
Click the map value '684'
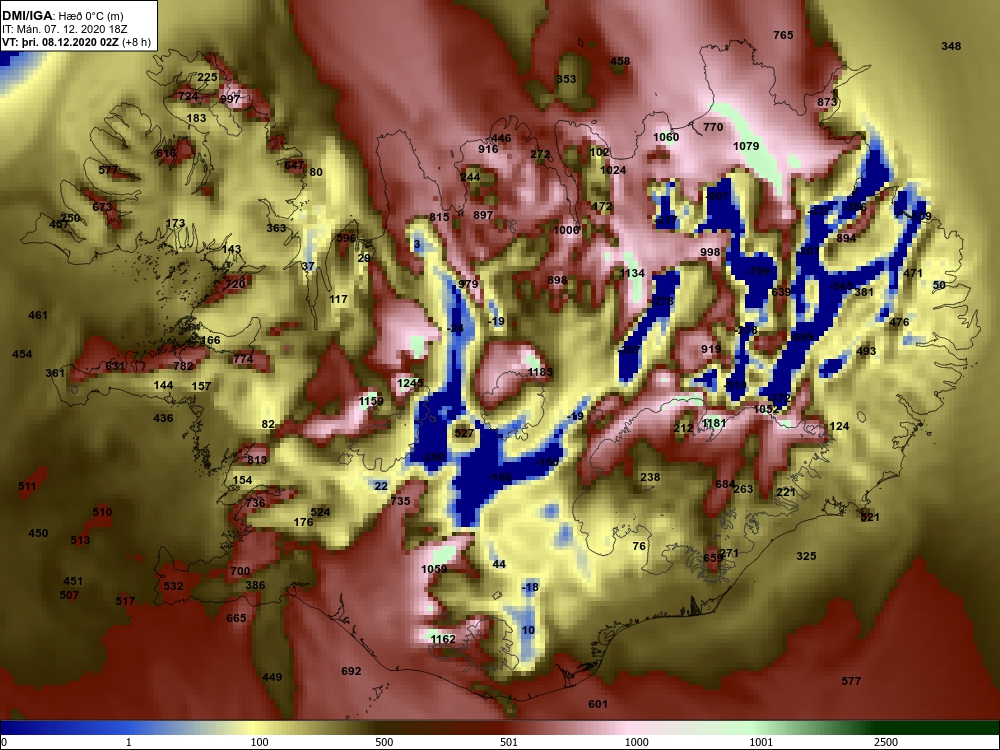coord(725,485)
